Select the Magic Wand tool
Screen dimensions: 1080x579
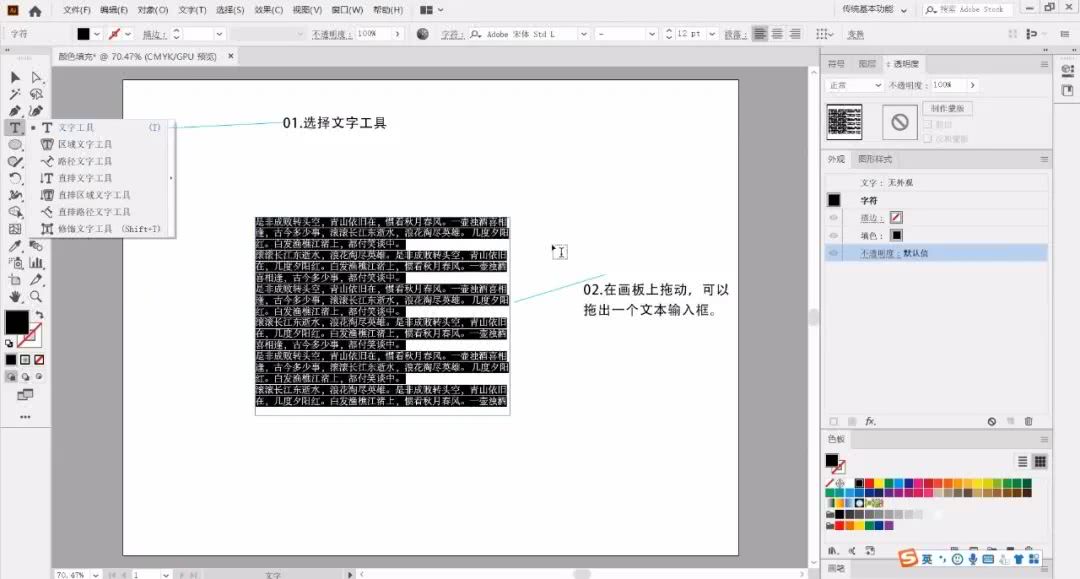coord(15,94)
